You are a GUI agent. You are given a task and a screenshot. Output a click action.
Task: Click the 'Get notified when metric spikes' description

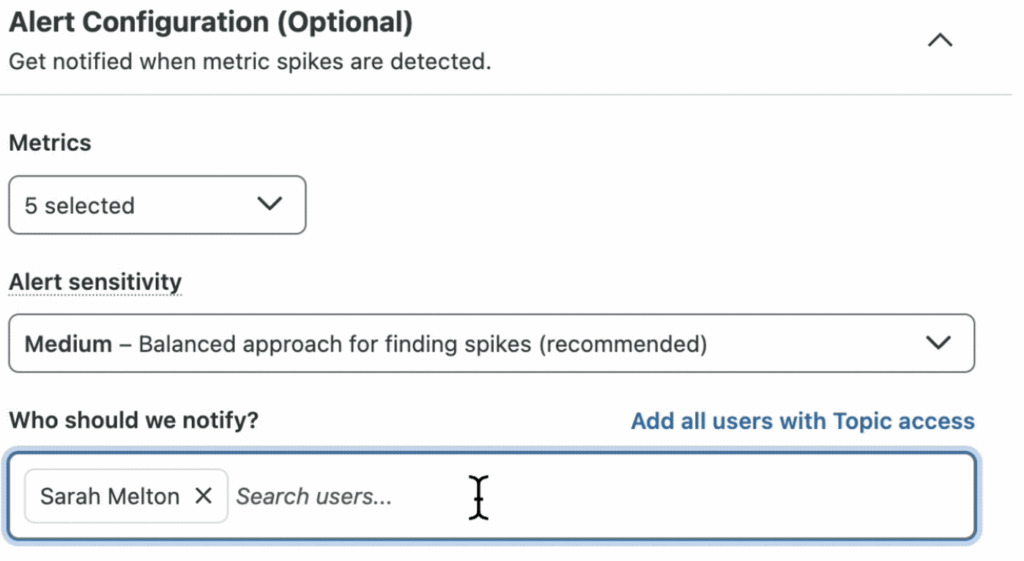(x=250, y=62)
